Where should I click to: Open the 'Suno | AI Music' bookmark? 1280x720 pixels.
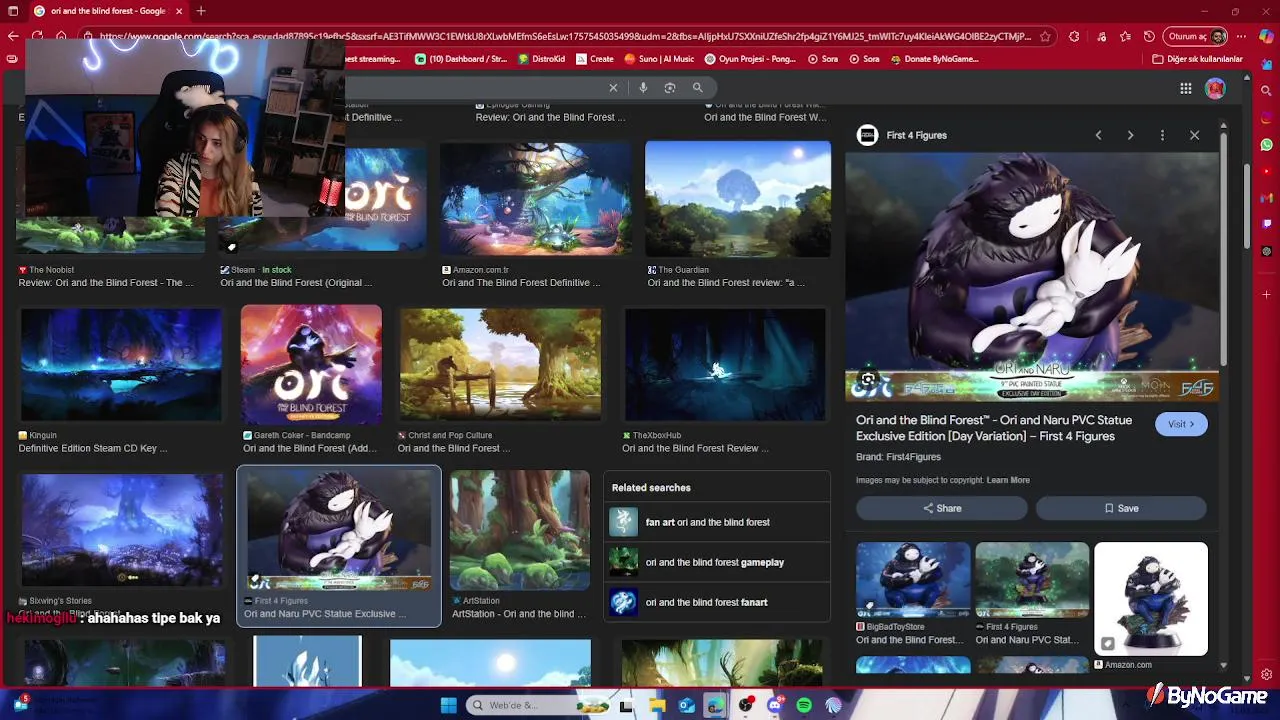(x=659, y=59)
